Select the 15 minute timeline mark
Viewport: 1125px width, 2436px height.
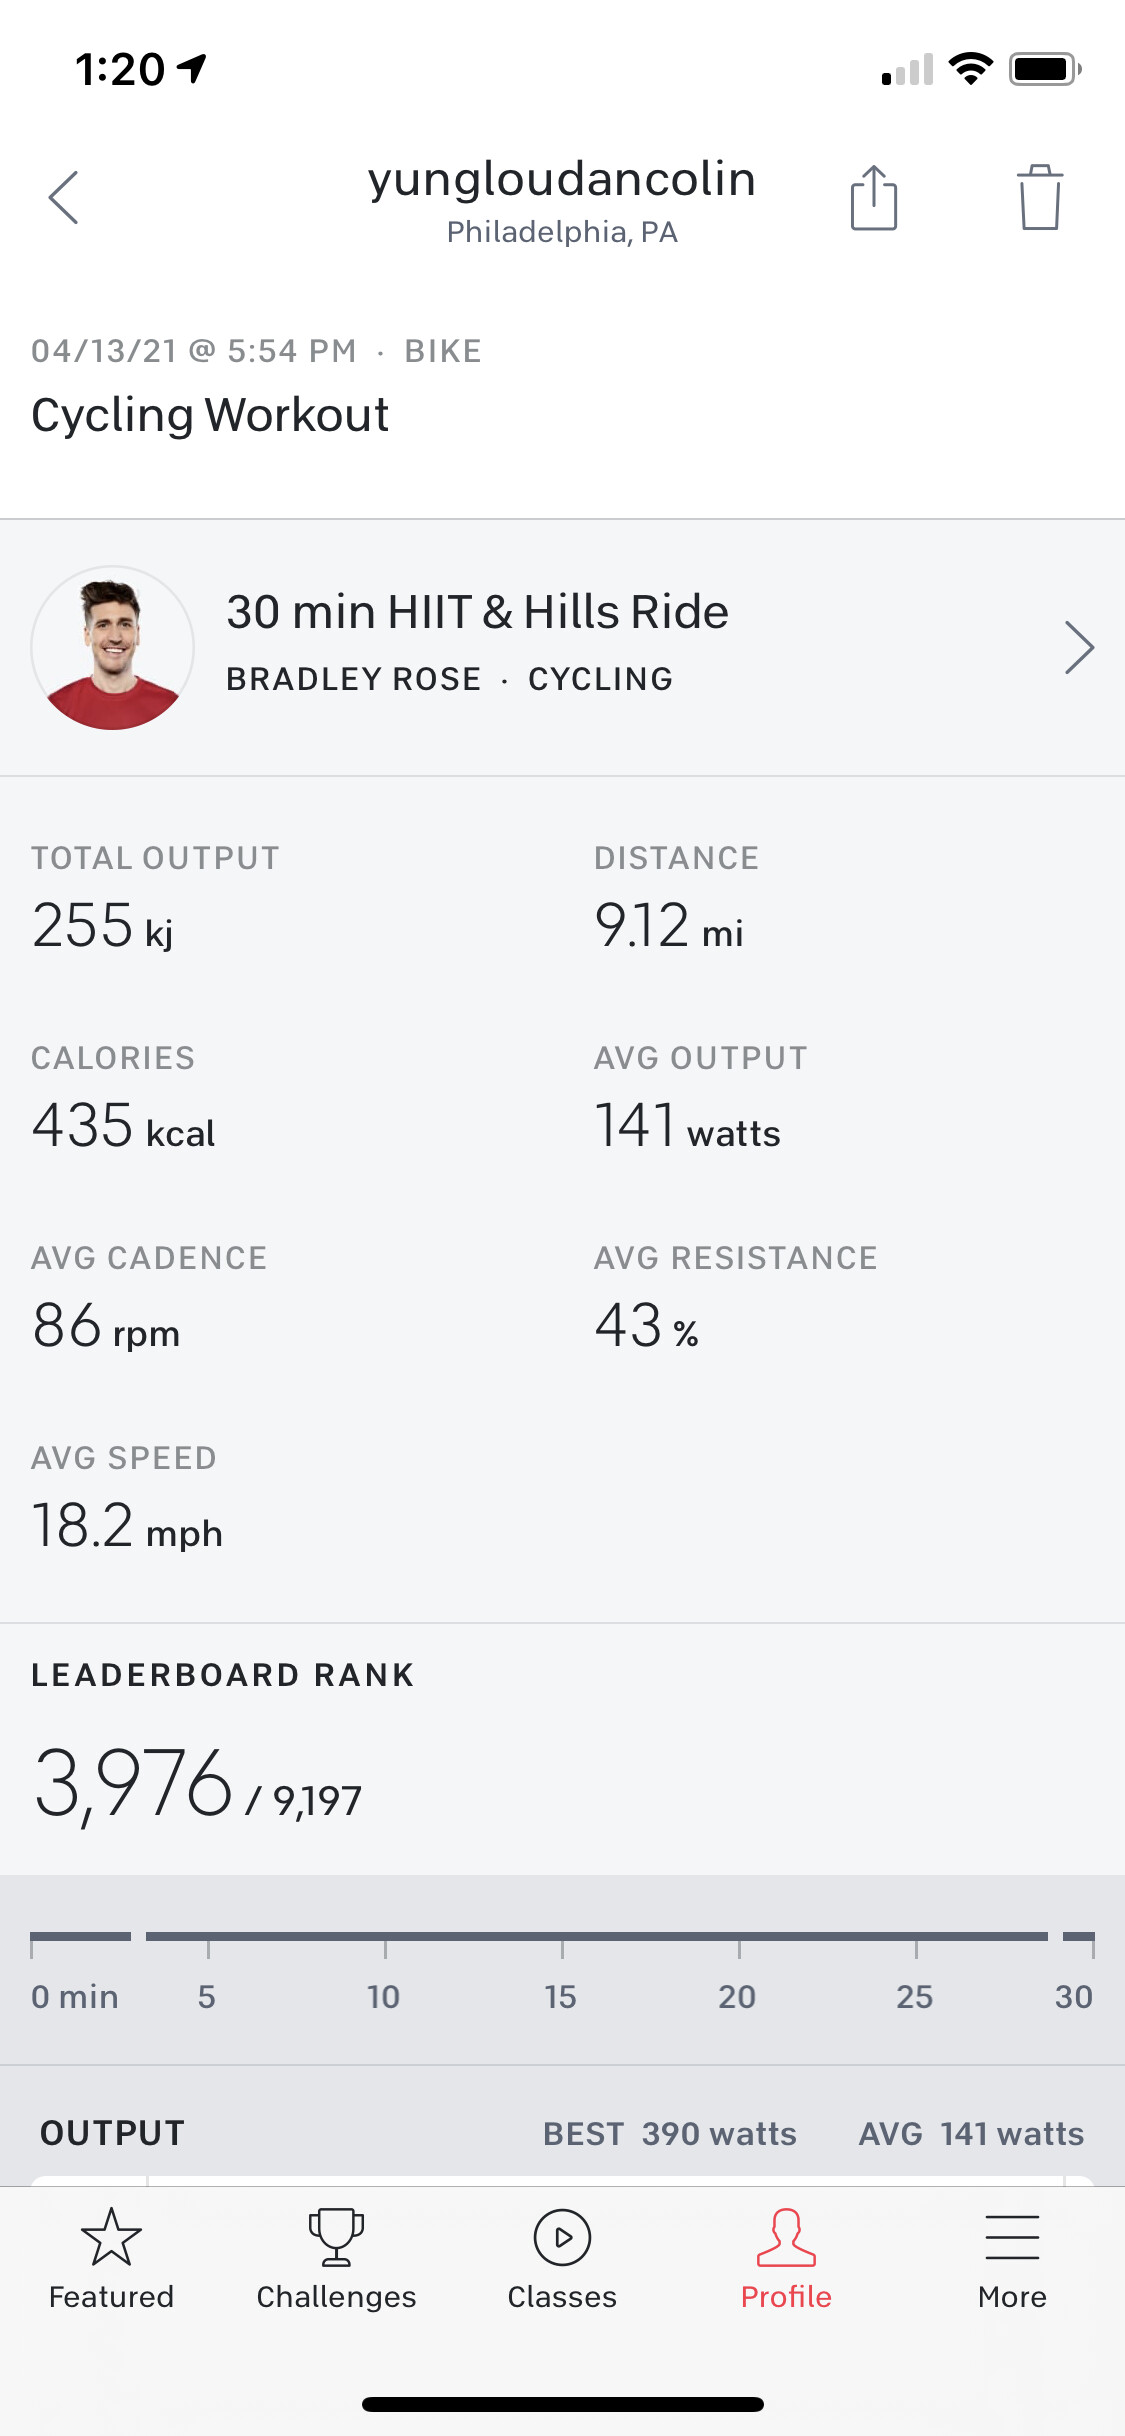click(561, 1997)
